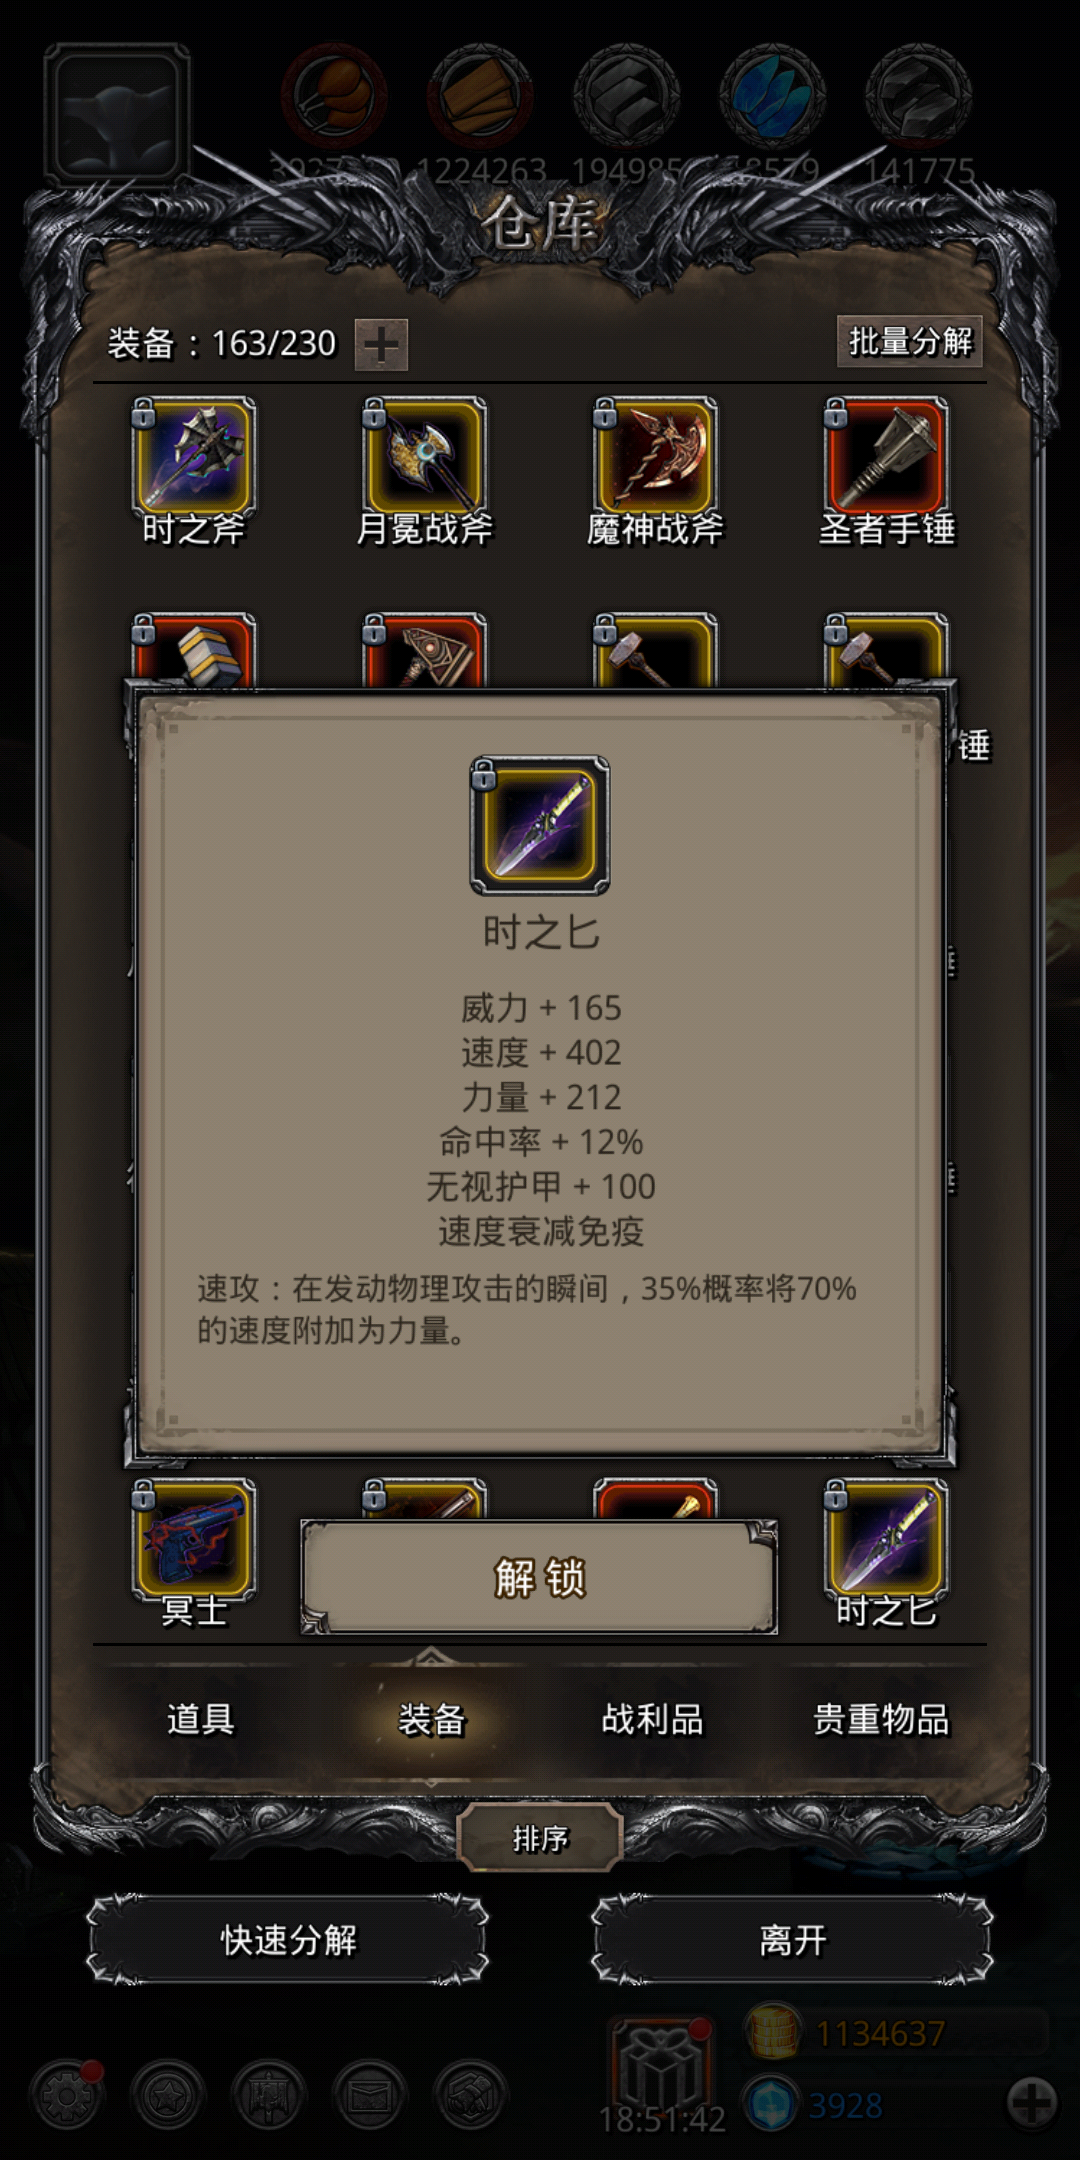Viewport: 1080px width, 2160px height.
Task: Click the 批量分解 batch dismantle button
Action: (910, 342)
